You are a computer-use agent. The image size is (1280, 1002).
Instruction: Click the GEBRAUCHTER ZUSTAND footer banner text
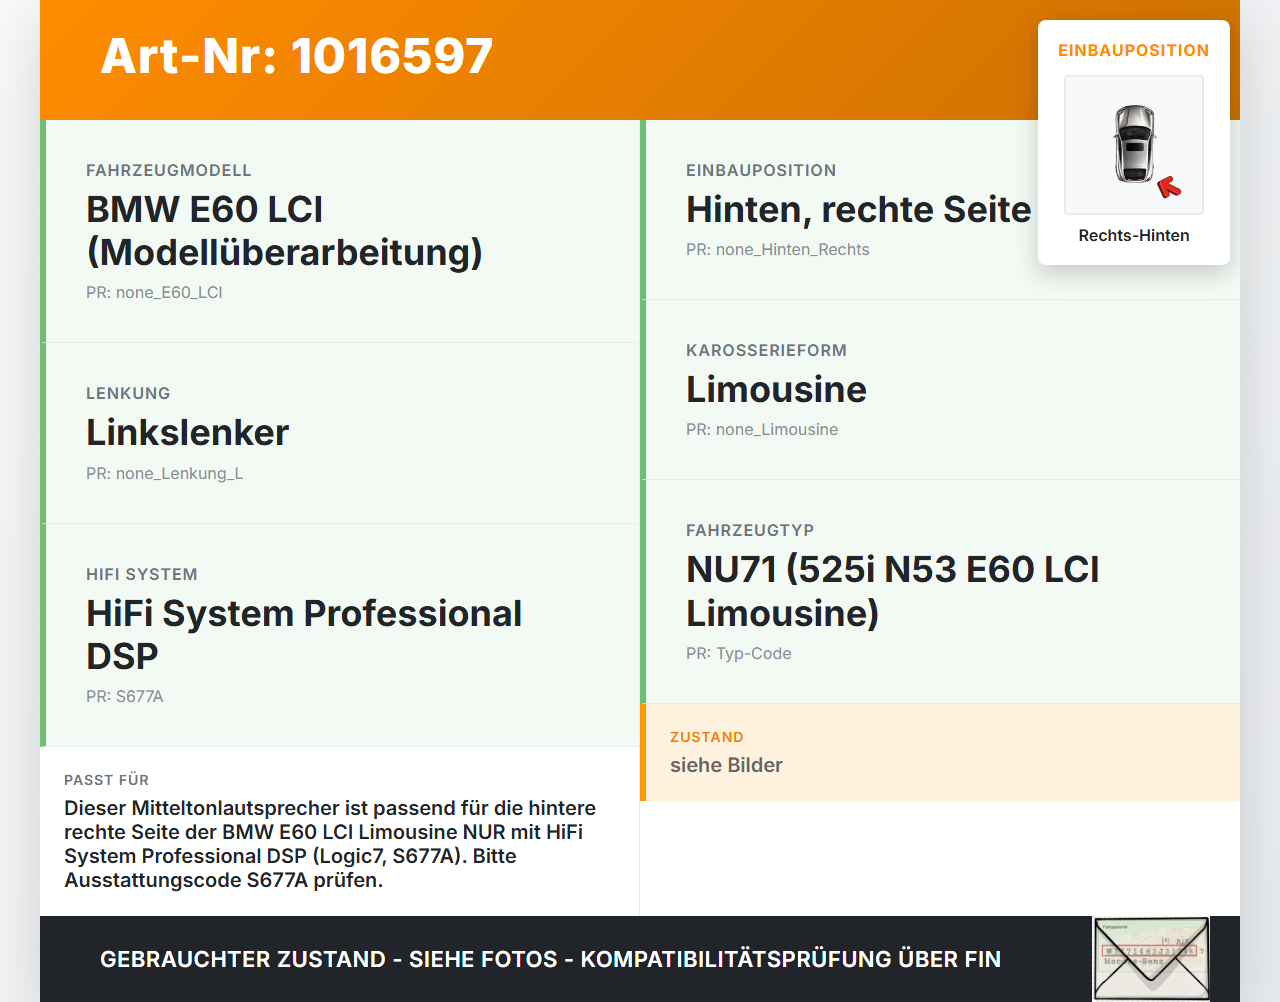pos(550,959)
